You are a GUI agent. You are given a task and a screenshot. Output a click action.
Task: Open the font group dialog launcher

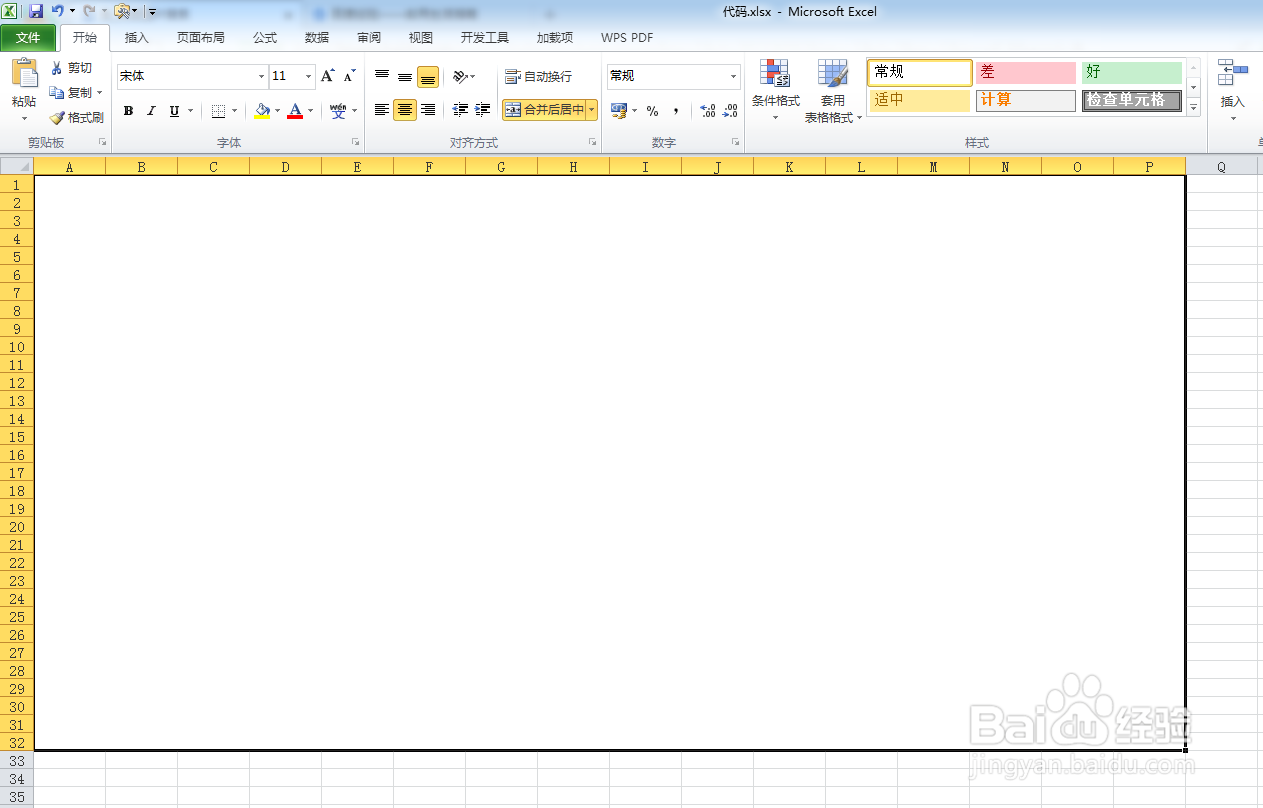pos(356,143)
